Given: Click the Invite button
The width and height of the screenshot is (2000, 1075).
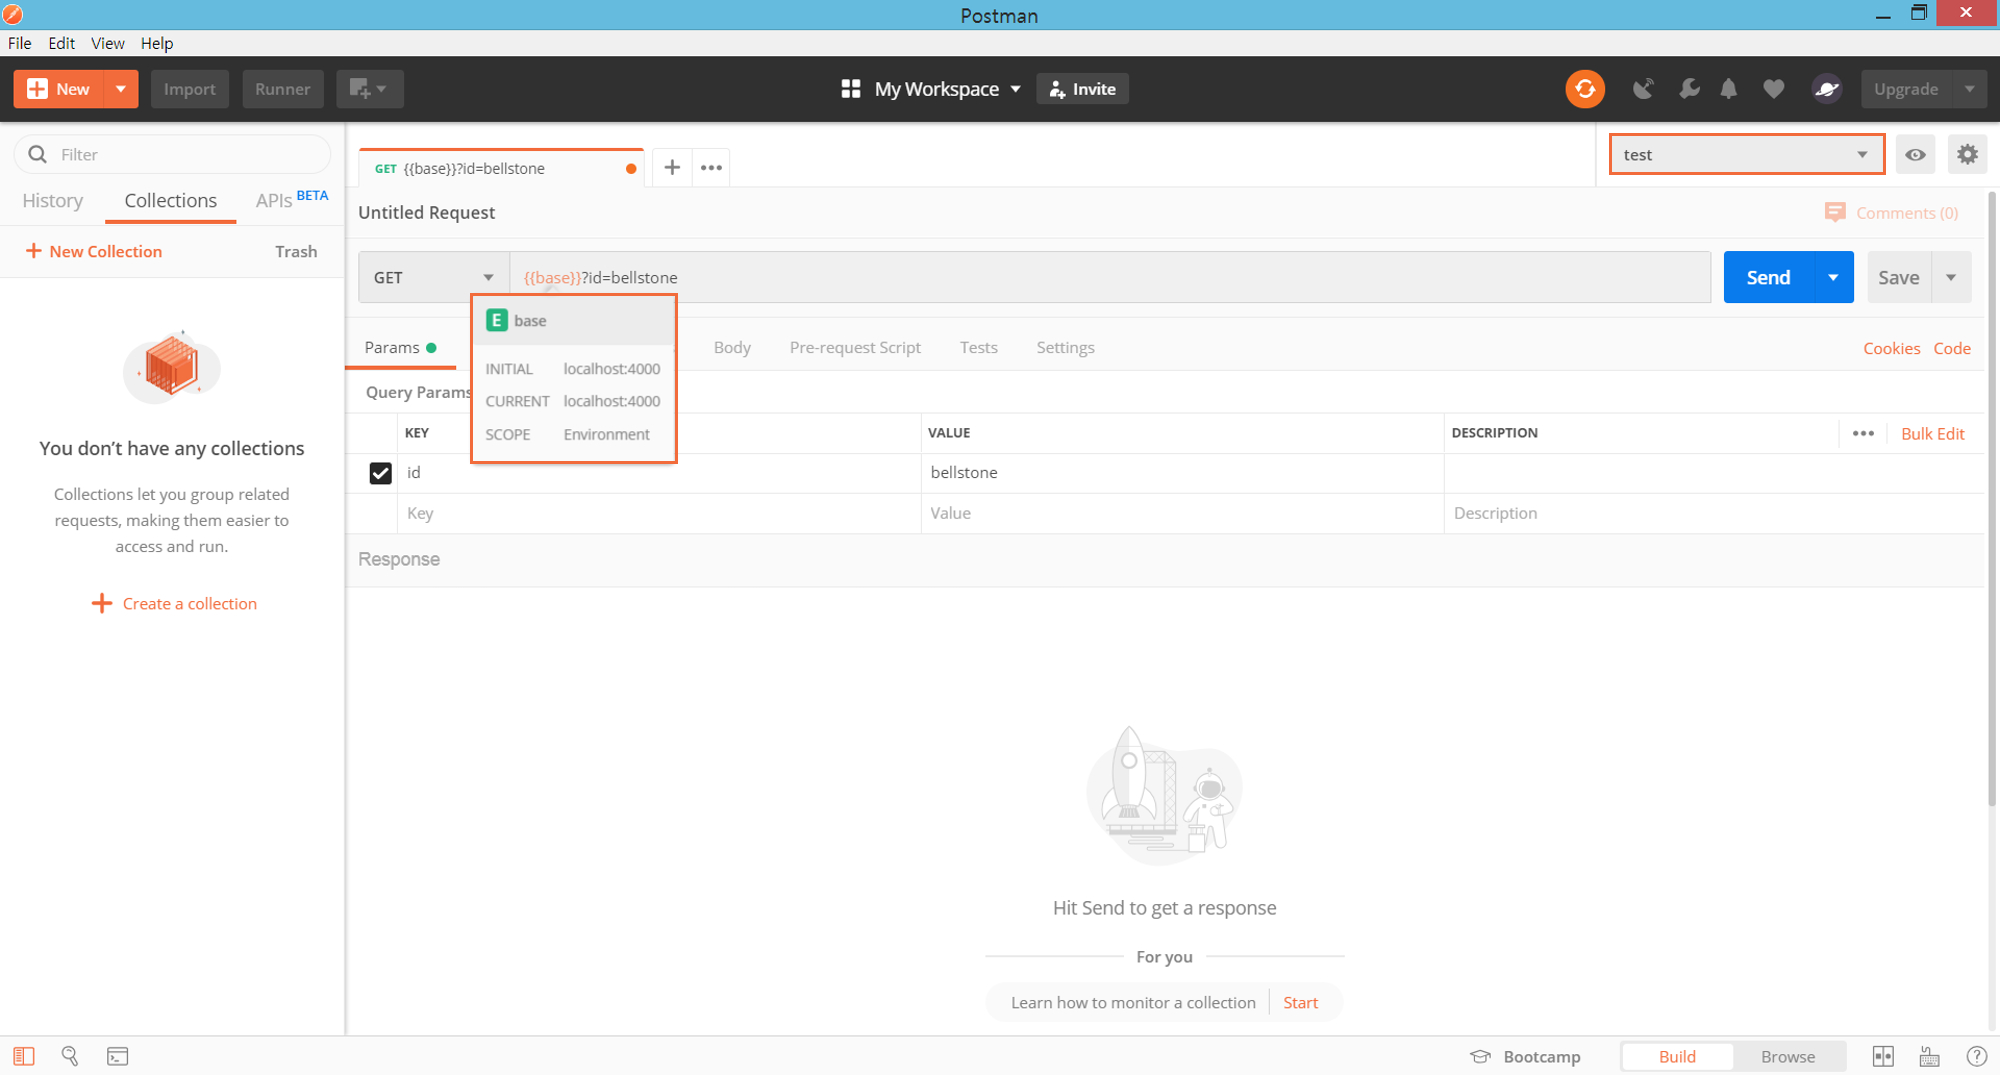Looking at the screenshot, I should [1082, 89].
